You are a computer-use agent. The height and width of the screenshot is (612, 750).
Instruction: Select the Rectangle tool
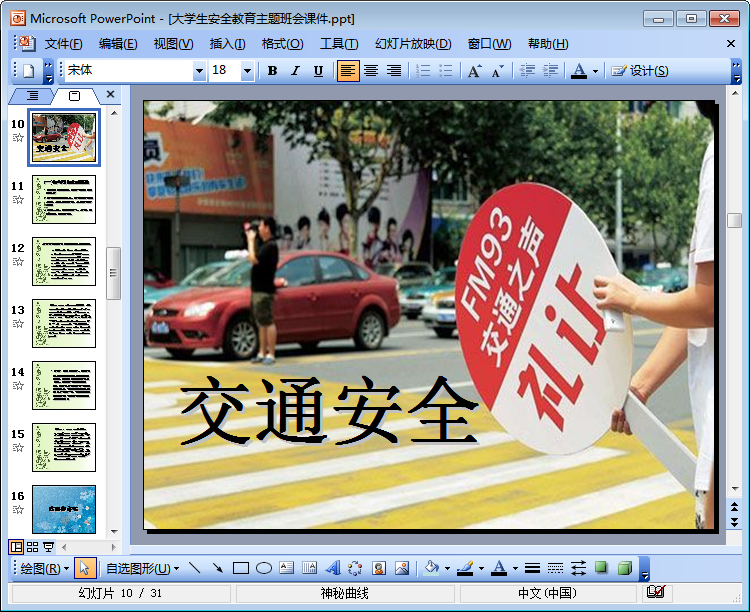(x=241, y=568)
